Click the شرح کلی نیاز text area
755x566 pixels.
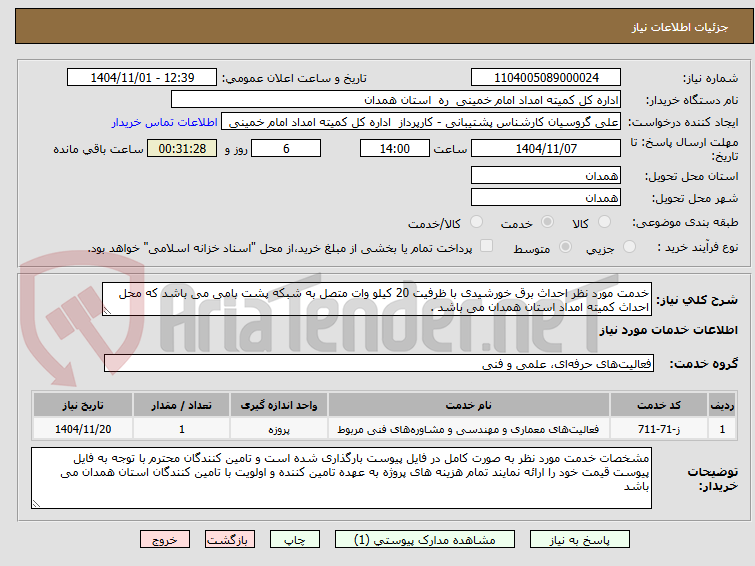point(377,300)
